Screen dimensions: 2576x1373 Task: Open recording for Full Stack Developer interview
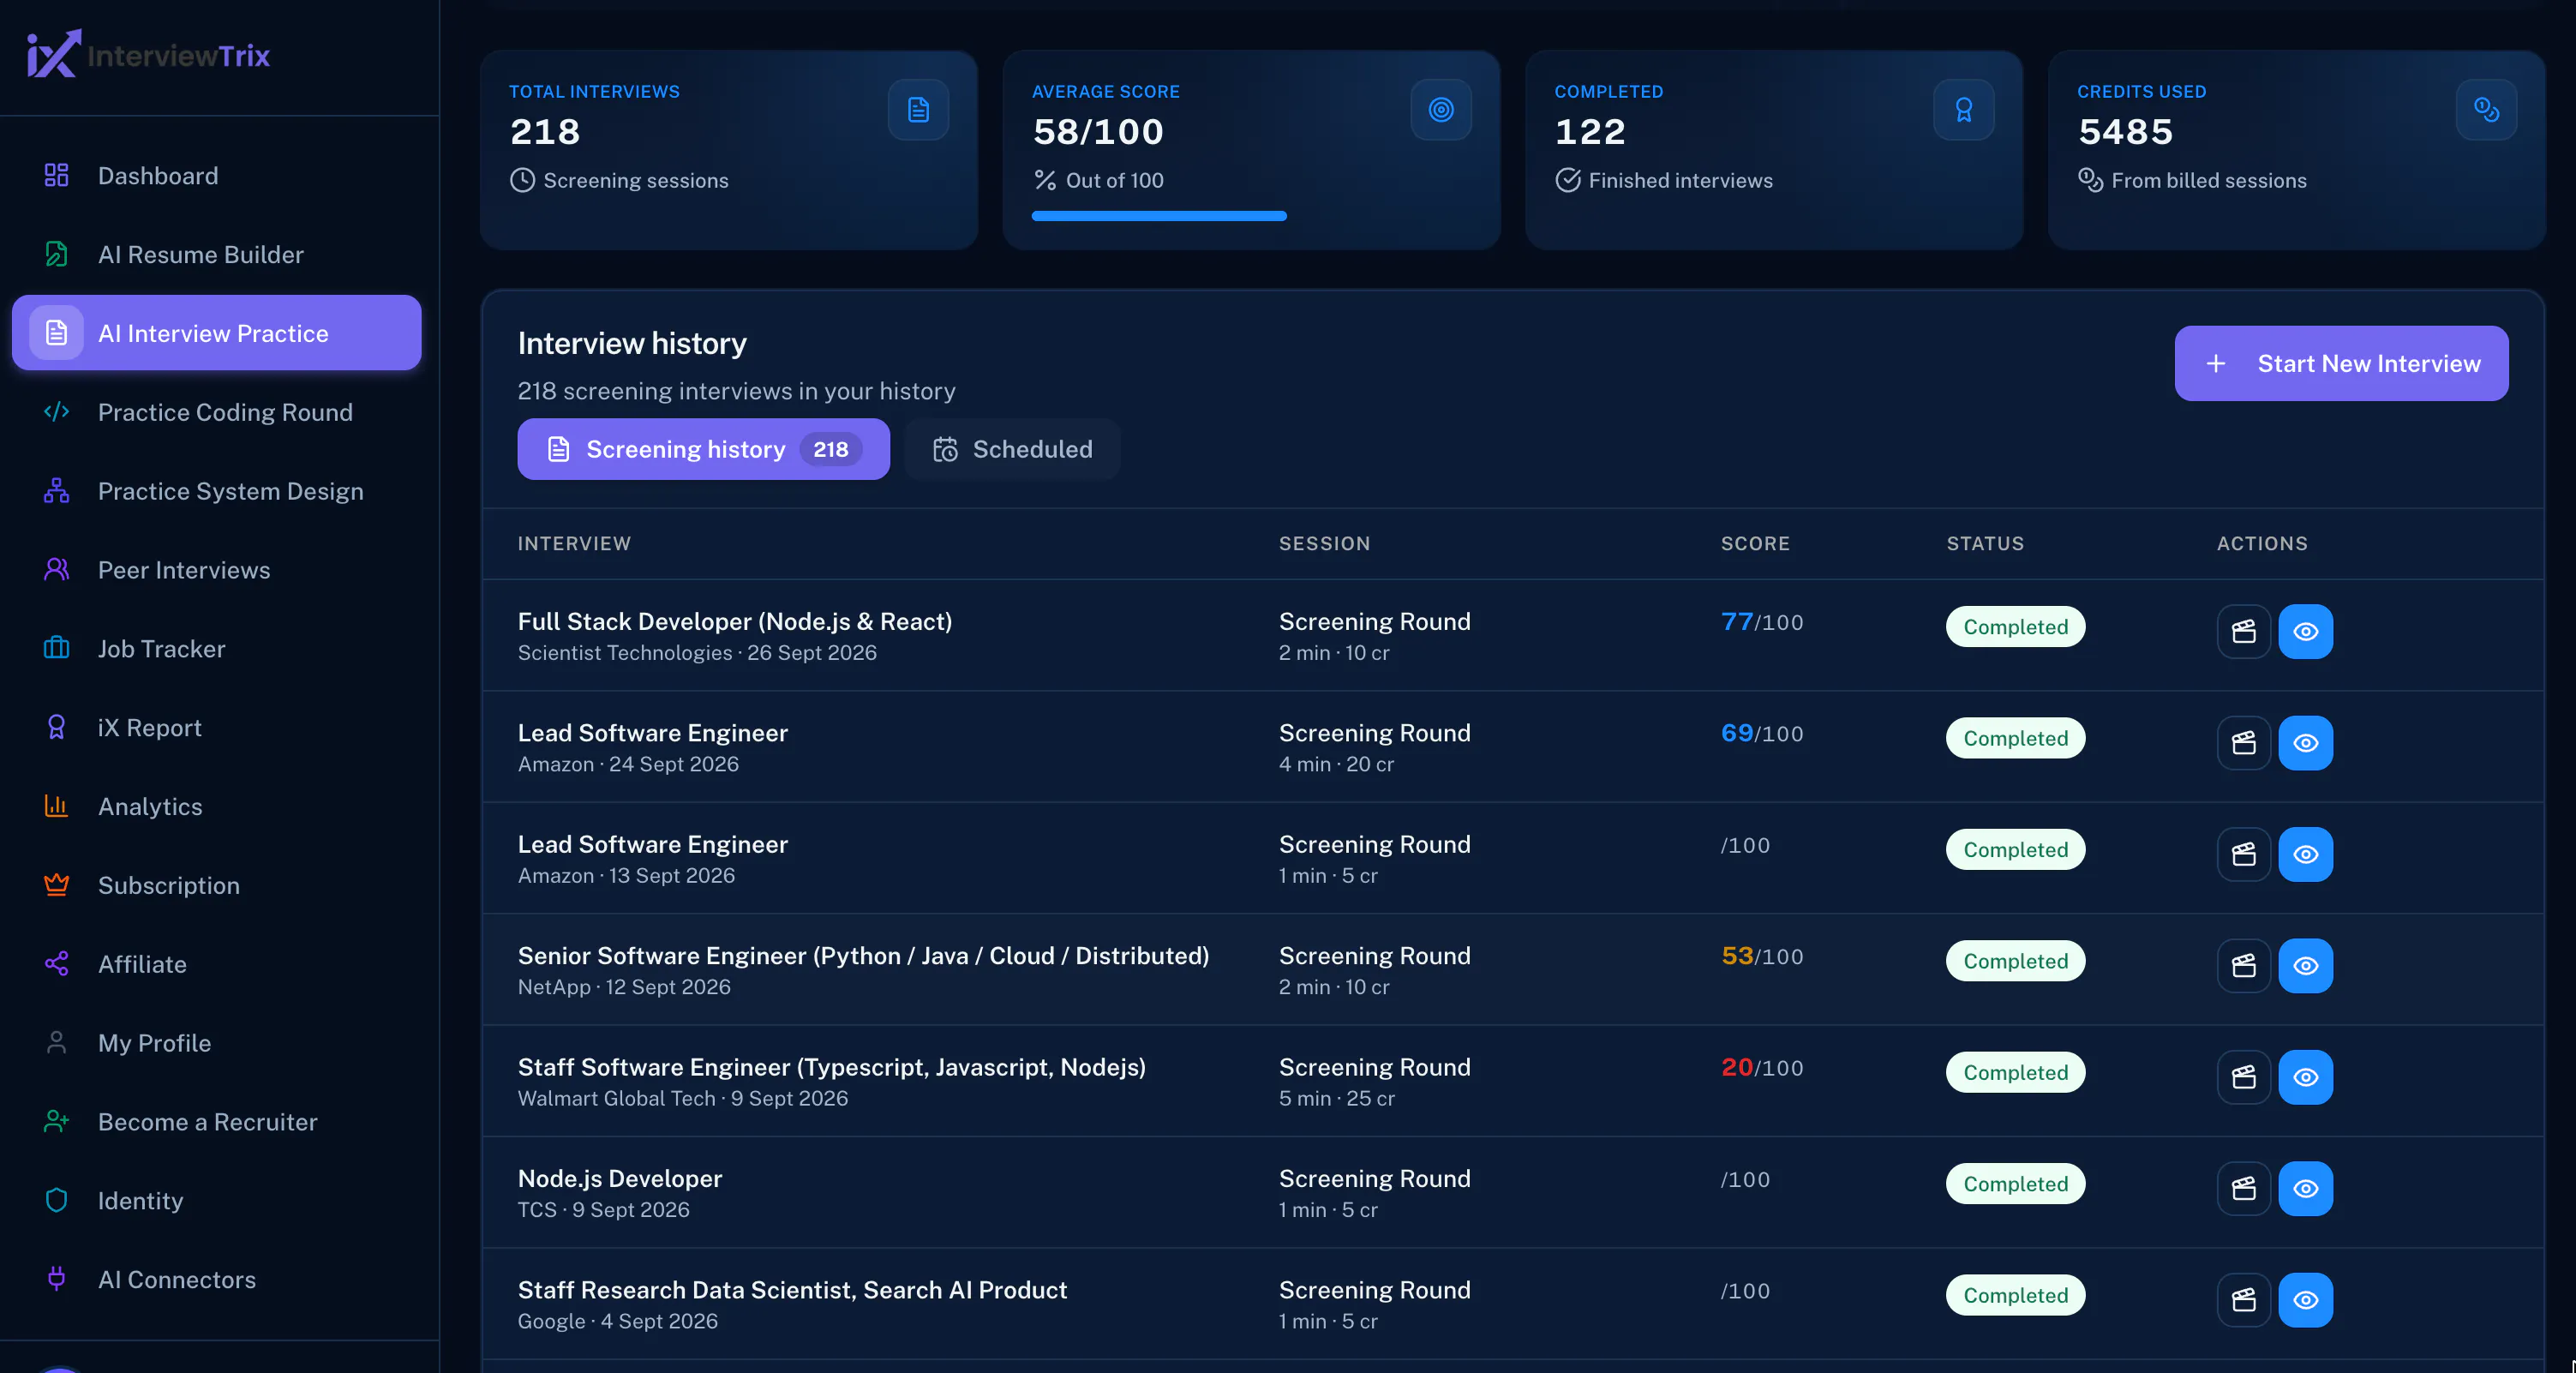[x=2244, y=631]
